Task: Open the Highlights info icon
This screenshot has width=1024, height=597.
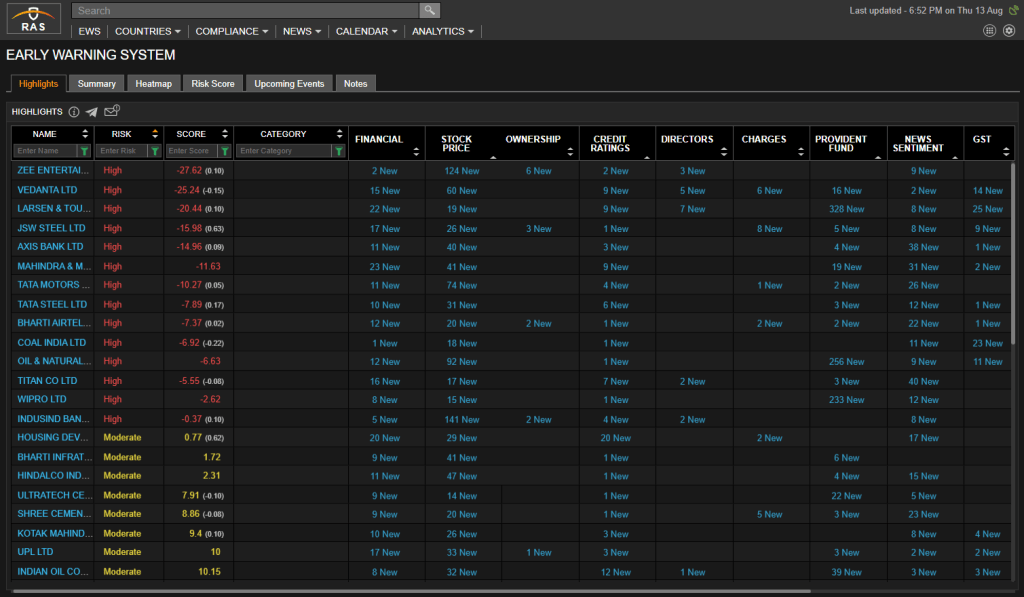Action: [x=74, y=112]
